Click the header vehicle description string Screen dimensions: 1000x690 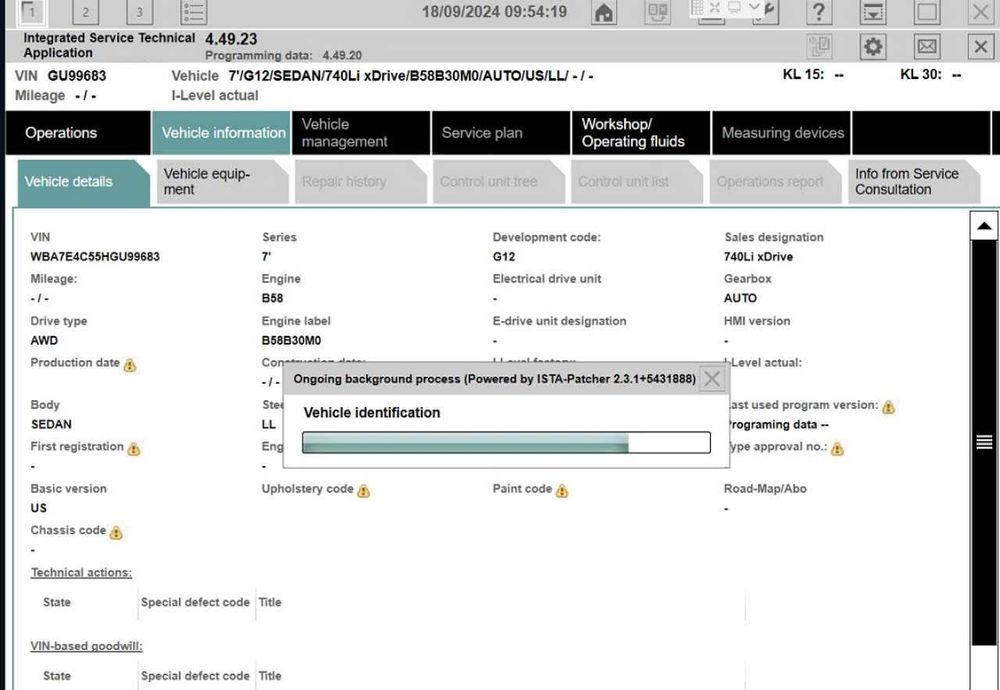click(411, 76)
